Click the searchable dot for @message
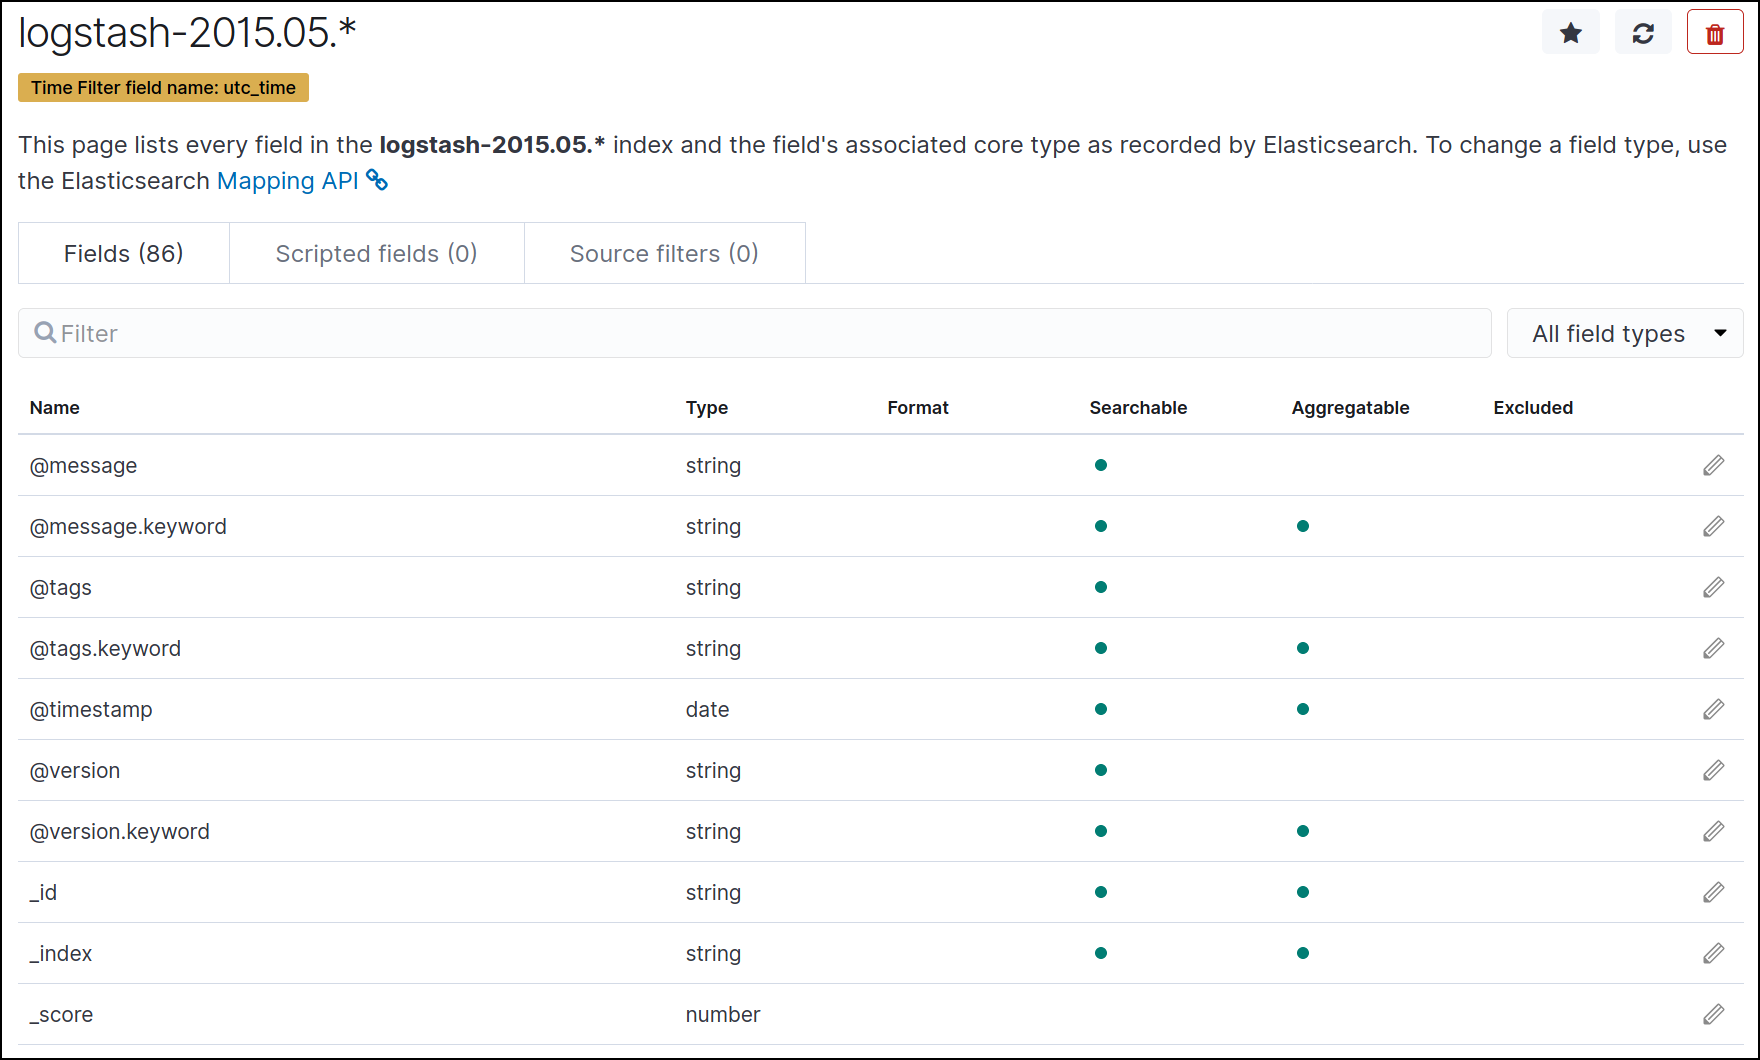This screenshot has height=1060, width=1760. pos(1101,465)
